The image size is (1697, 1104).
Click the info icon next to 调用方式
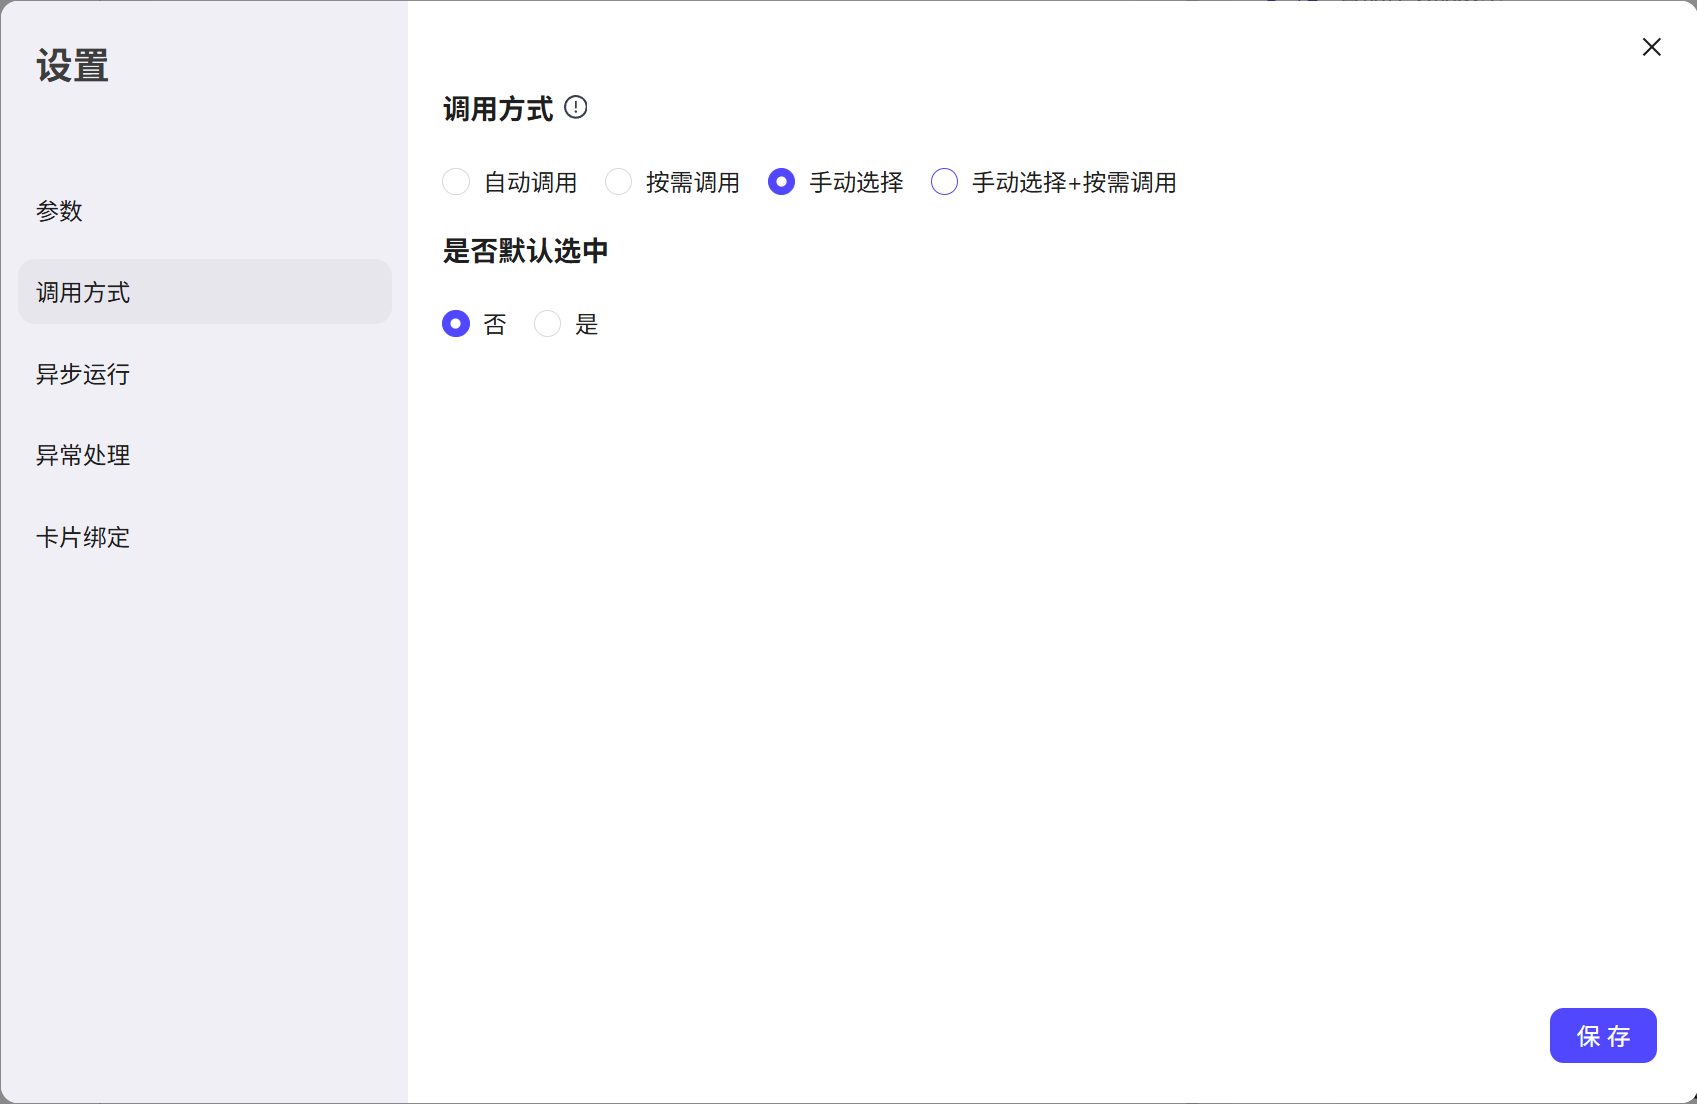click(x=576, y=107)
